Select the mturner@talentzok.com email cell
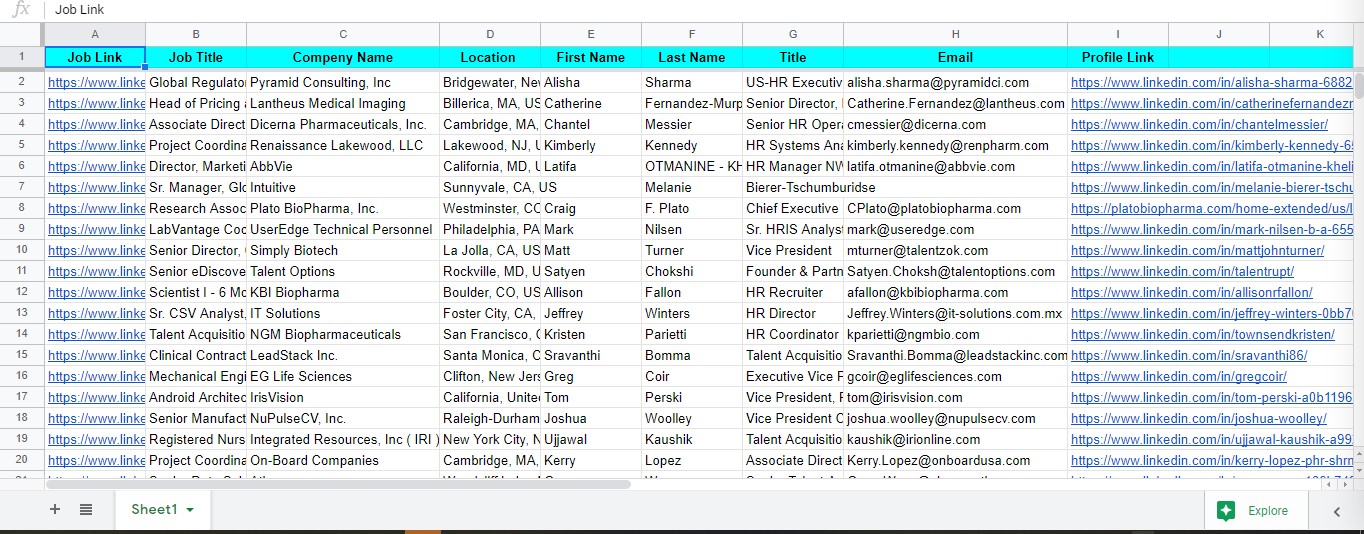 tap(955, 250)
